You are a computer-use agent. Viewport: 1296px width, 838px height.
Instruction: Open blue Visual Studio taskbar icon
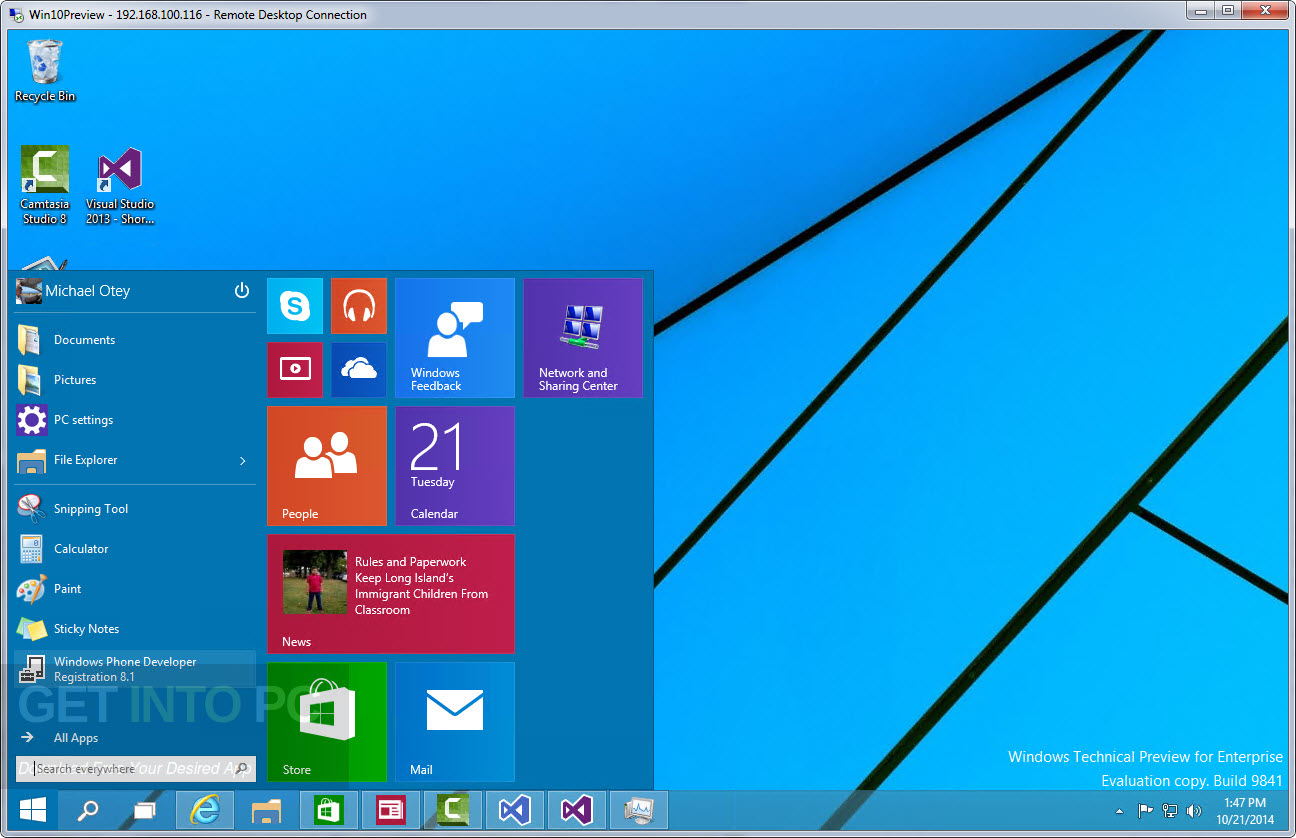pos(515,810)
